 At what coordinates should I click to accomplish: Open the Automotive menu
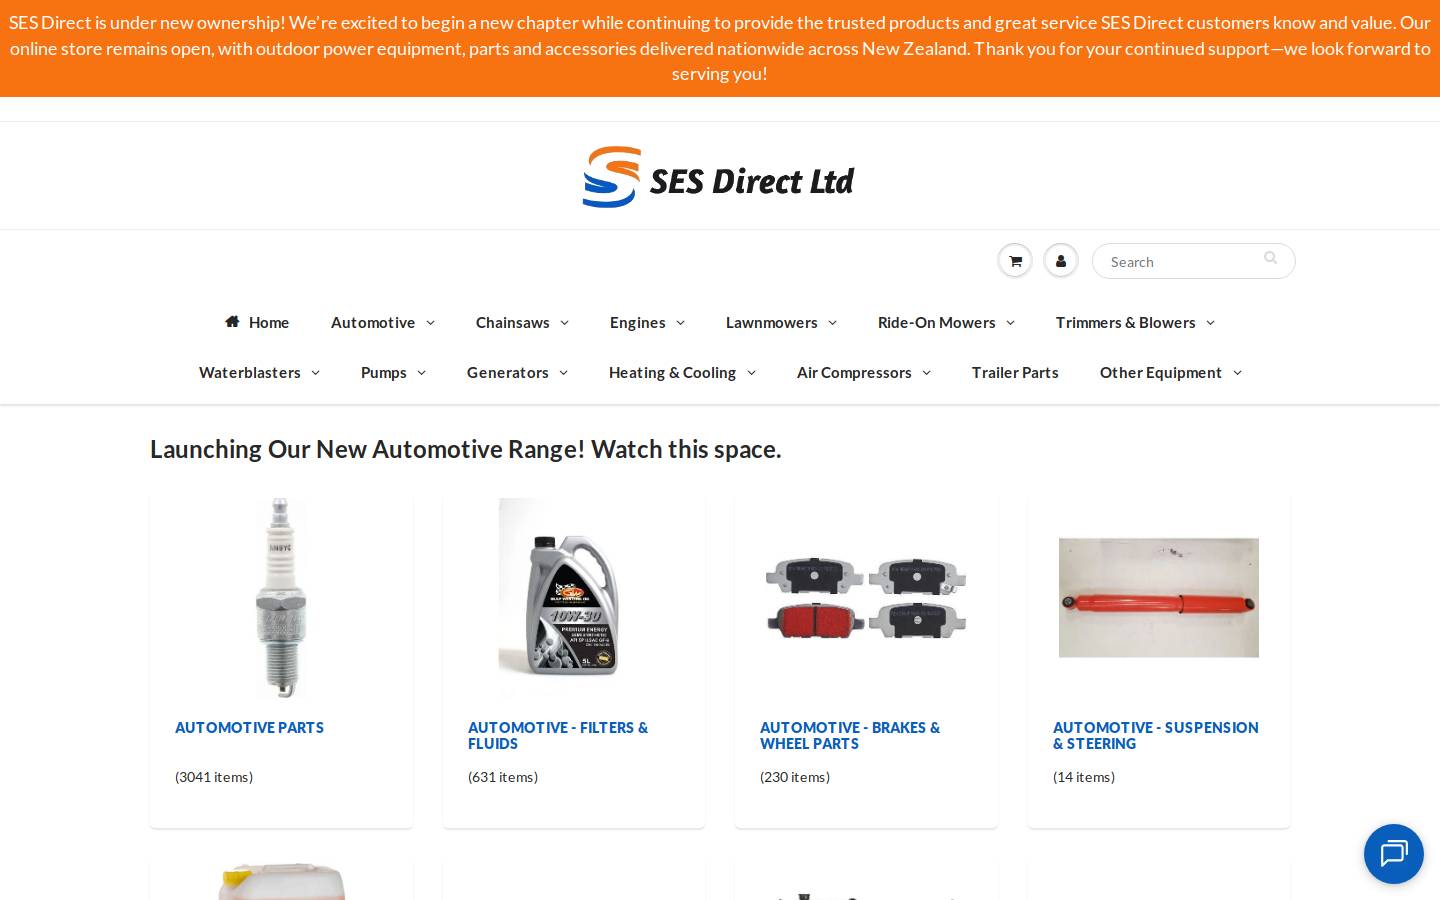click(373, 322)
